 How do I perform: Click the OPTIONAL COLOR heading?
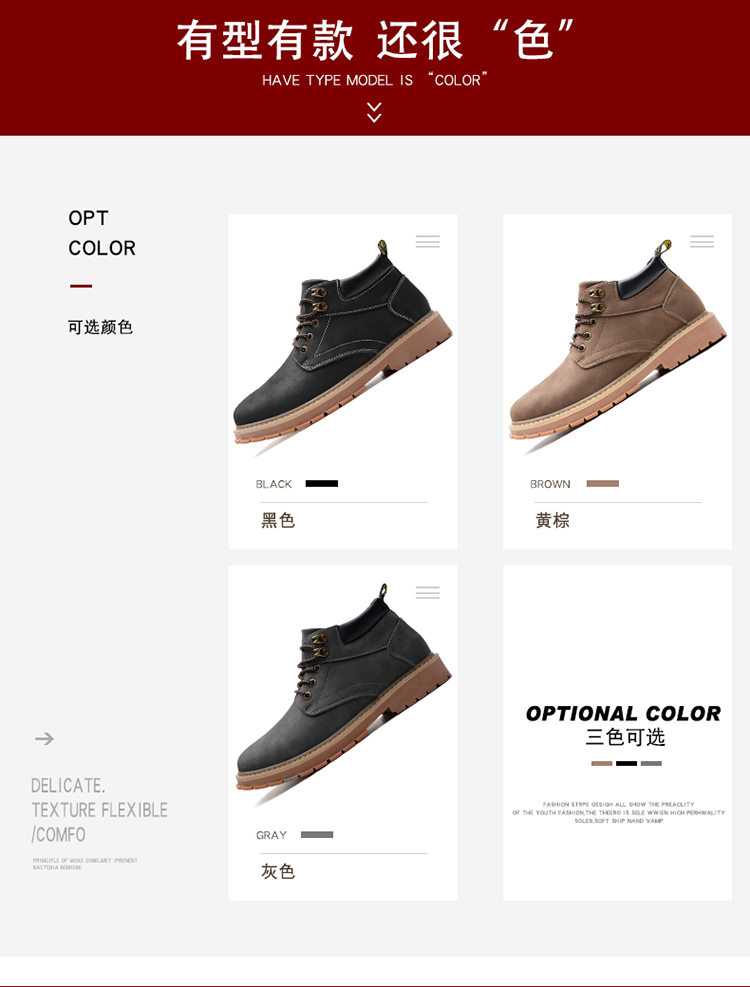coord(623,713)
